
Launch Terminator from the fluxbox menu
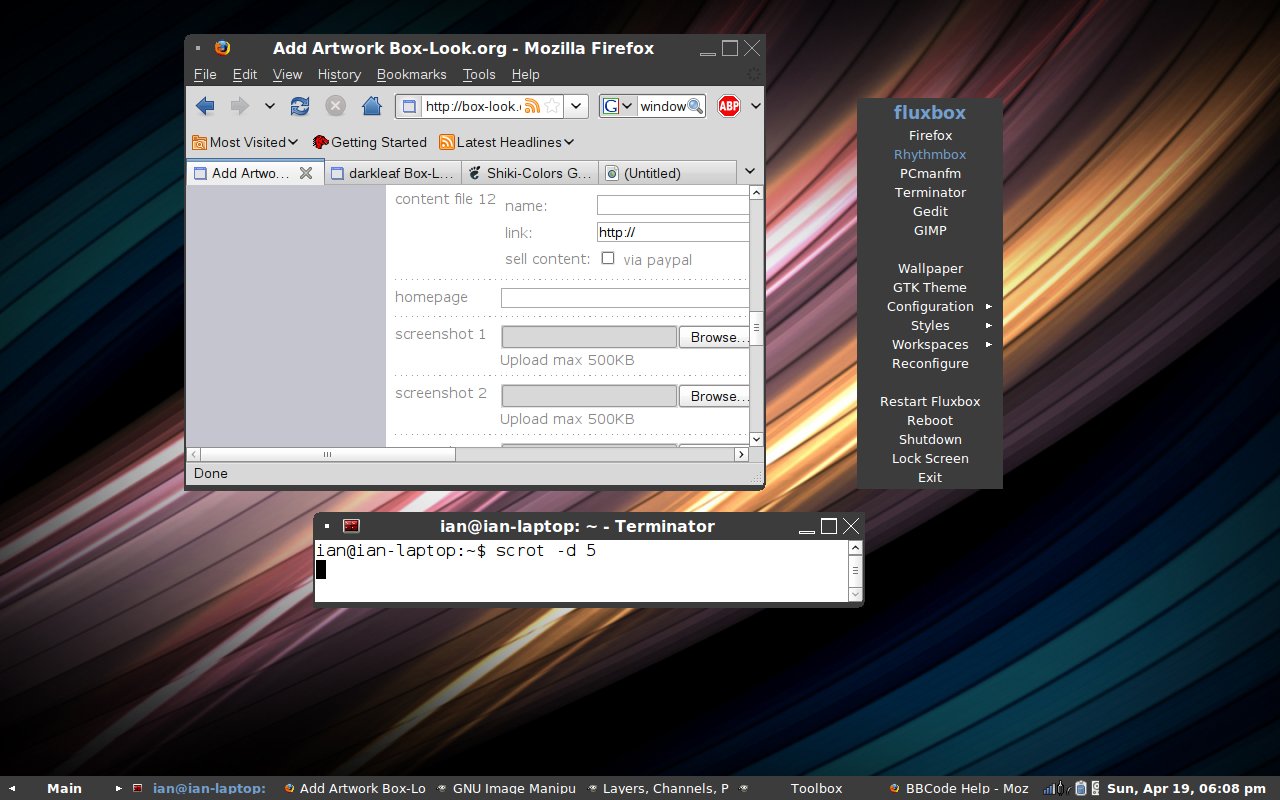click(930, 192)
